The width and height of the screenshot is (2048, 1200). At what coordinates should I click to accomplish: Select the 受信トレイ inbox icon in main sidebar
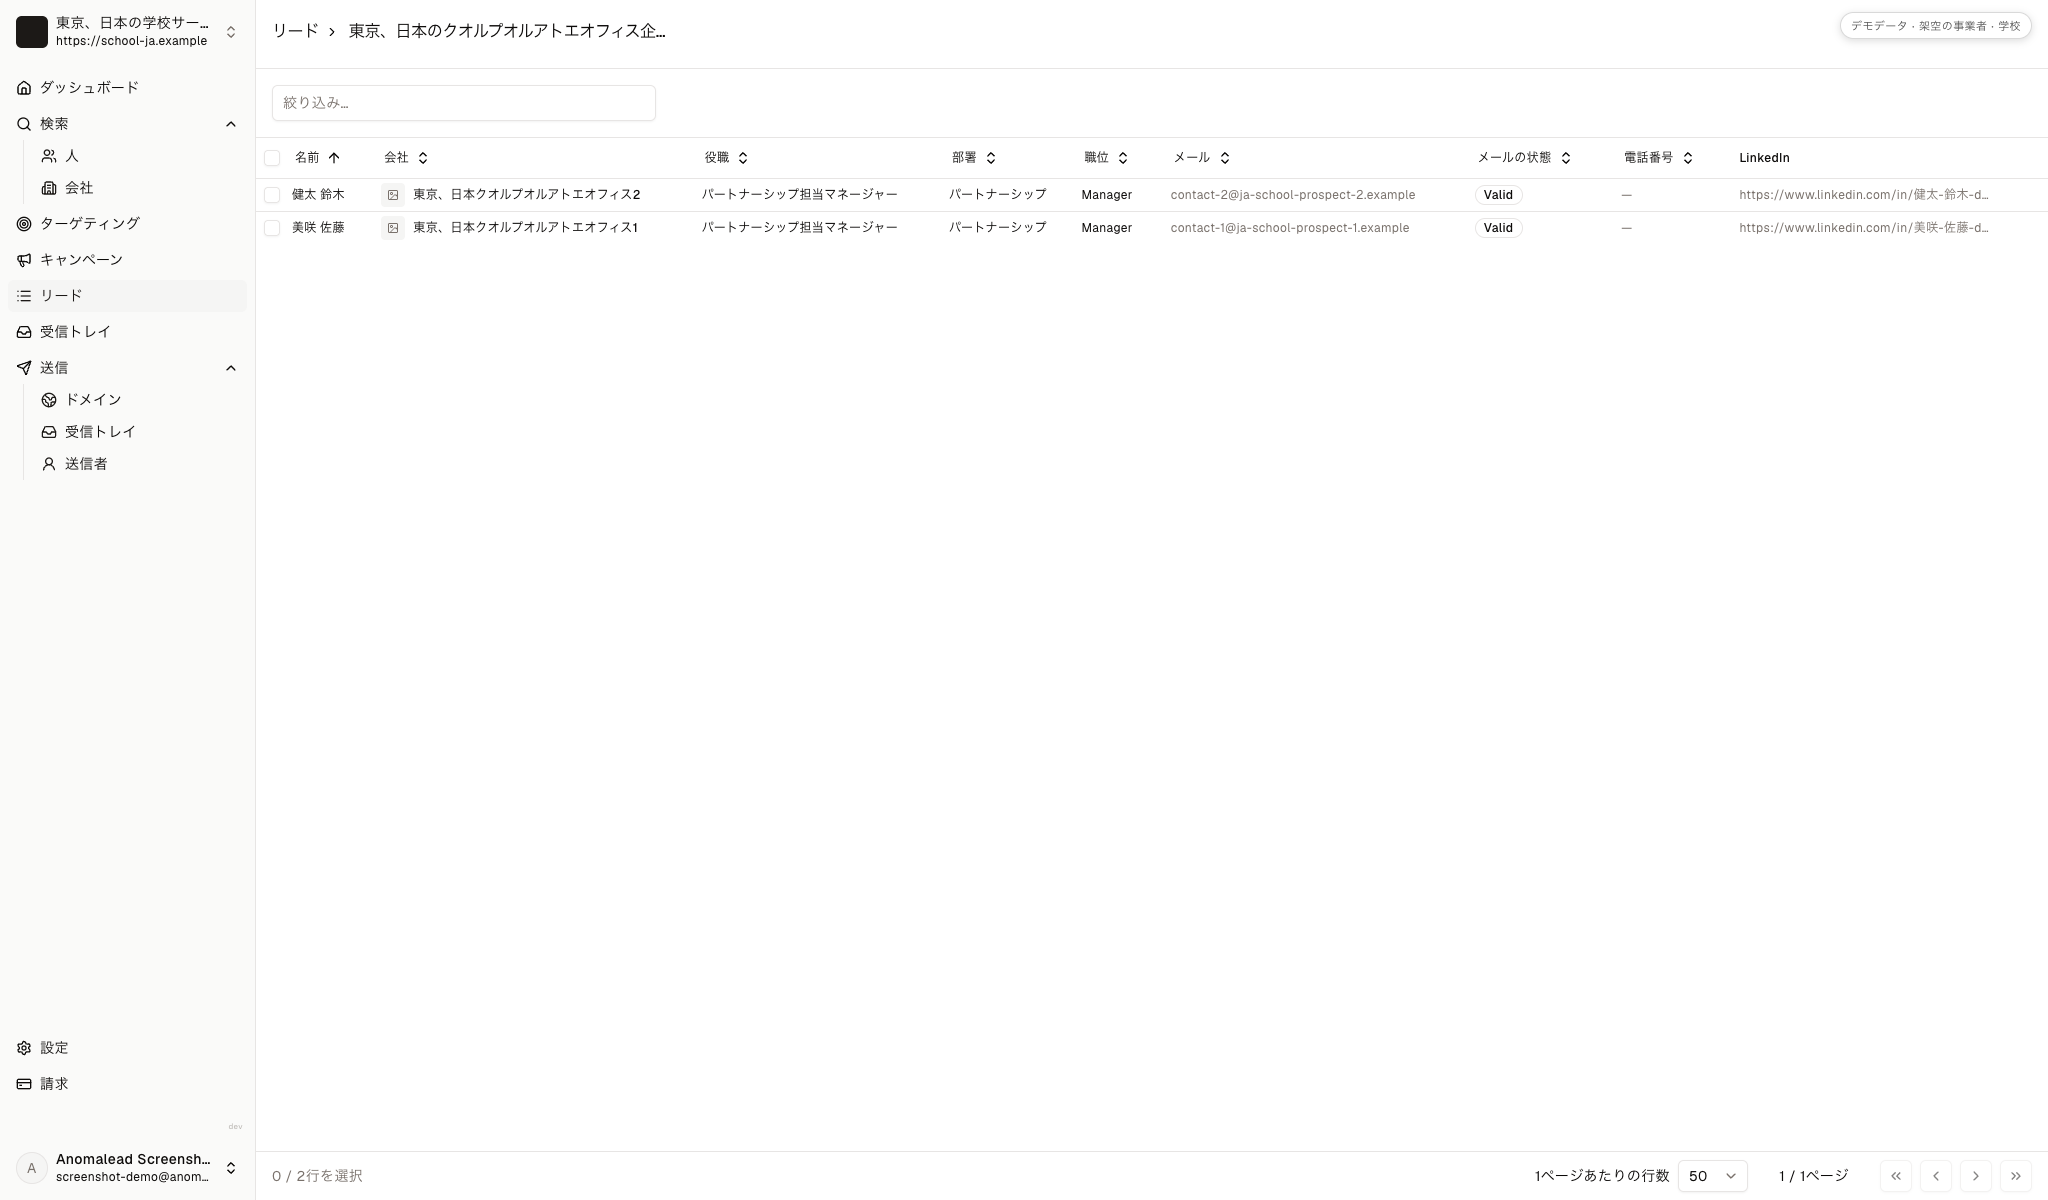tap(24, 332)
